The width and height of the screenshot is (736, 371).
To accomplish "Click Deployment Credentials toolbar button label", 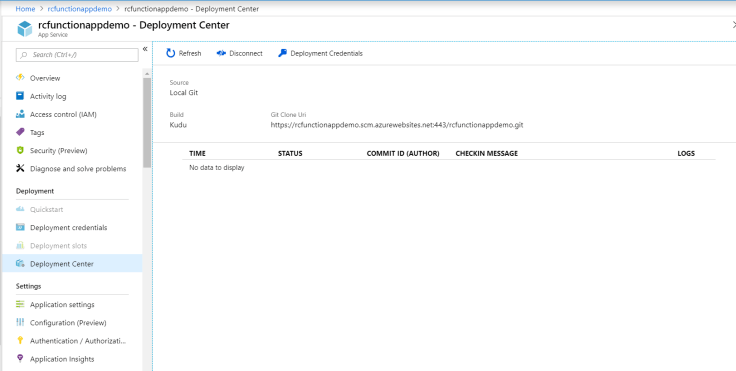I will (327, 54).
